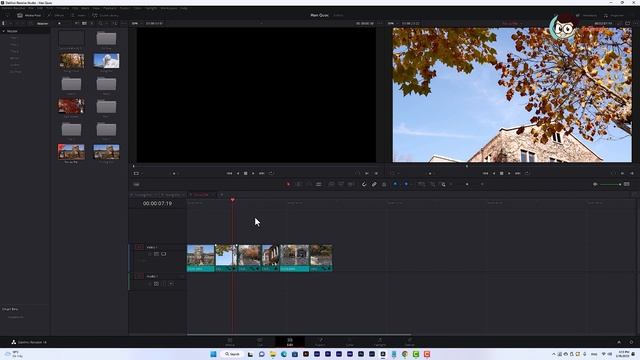The height and width of the screenshot is (360, 640).
Task: Open the Sound Library panel button
Action: 105,15
